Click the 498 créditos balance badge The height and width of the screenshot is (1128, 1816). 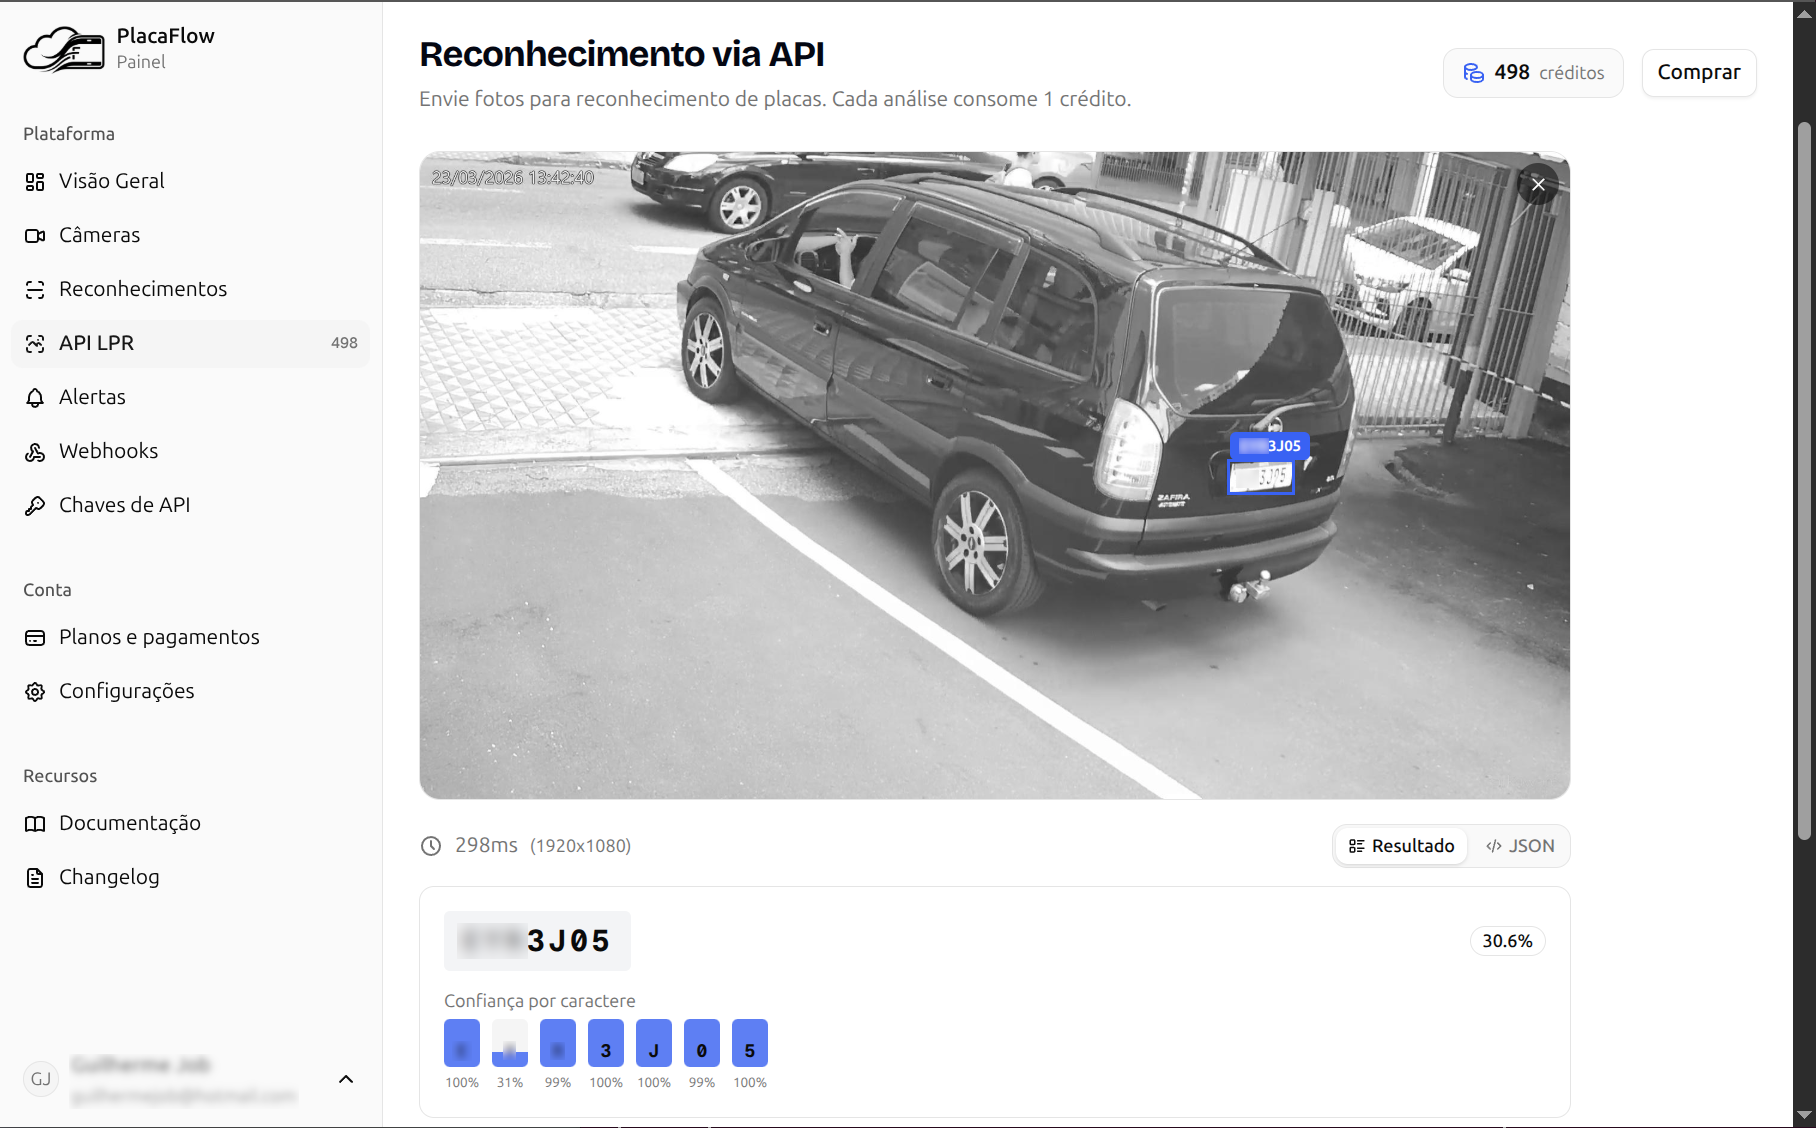pos(1533,73)
